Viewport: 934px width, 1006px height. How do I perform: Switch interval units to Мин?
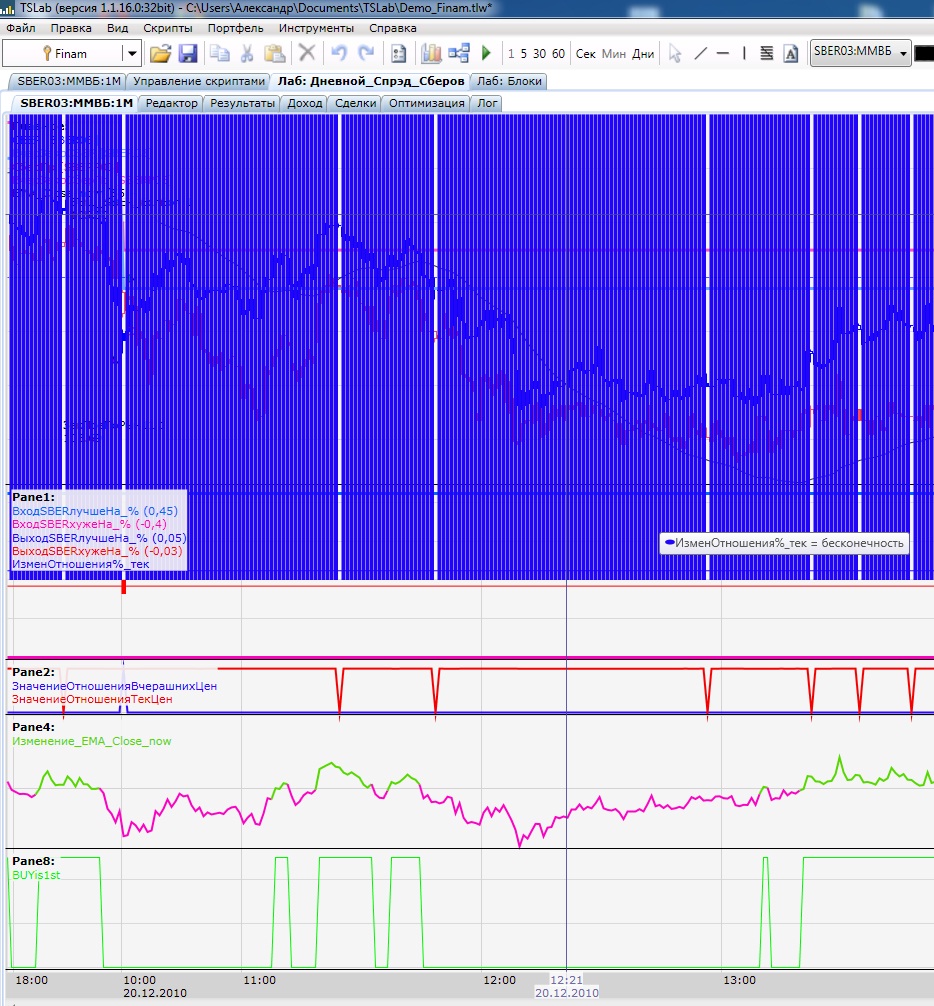tap(613, 54)
